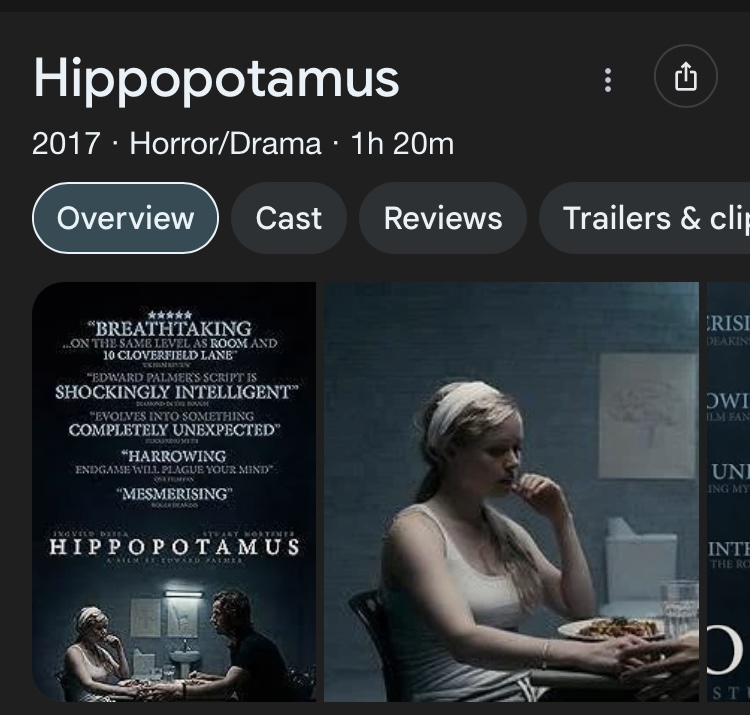Switch to the Cast tab
The height and width of the screenshot is (715, 750).
288,218
